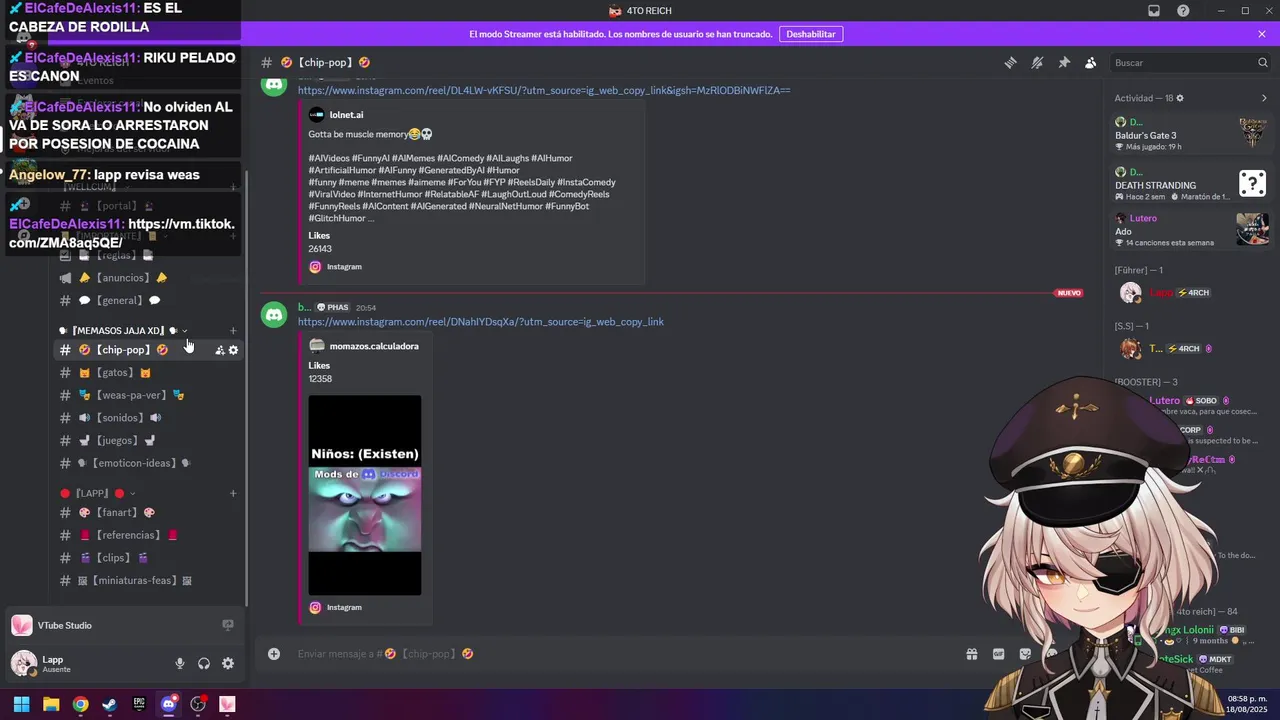The image size is (1280, 720).
Task: Open Epic Games Launcher taskbar icon
Action: pos(139,704)
